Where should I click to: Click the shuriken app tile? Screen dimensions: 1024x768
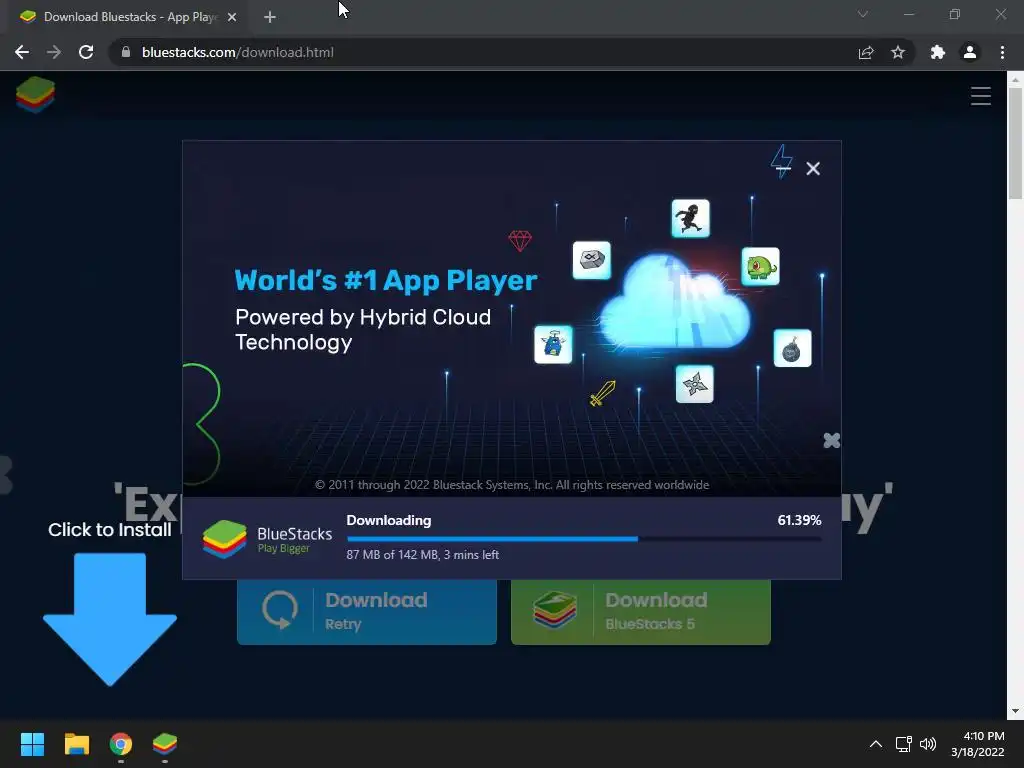pyautogui.click(x=694, y=384)
